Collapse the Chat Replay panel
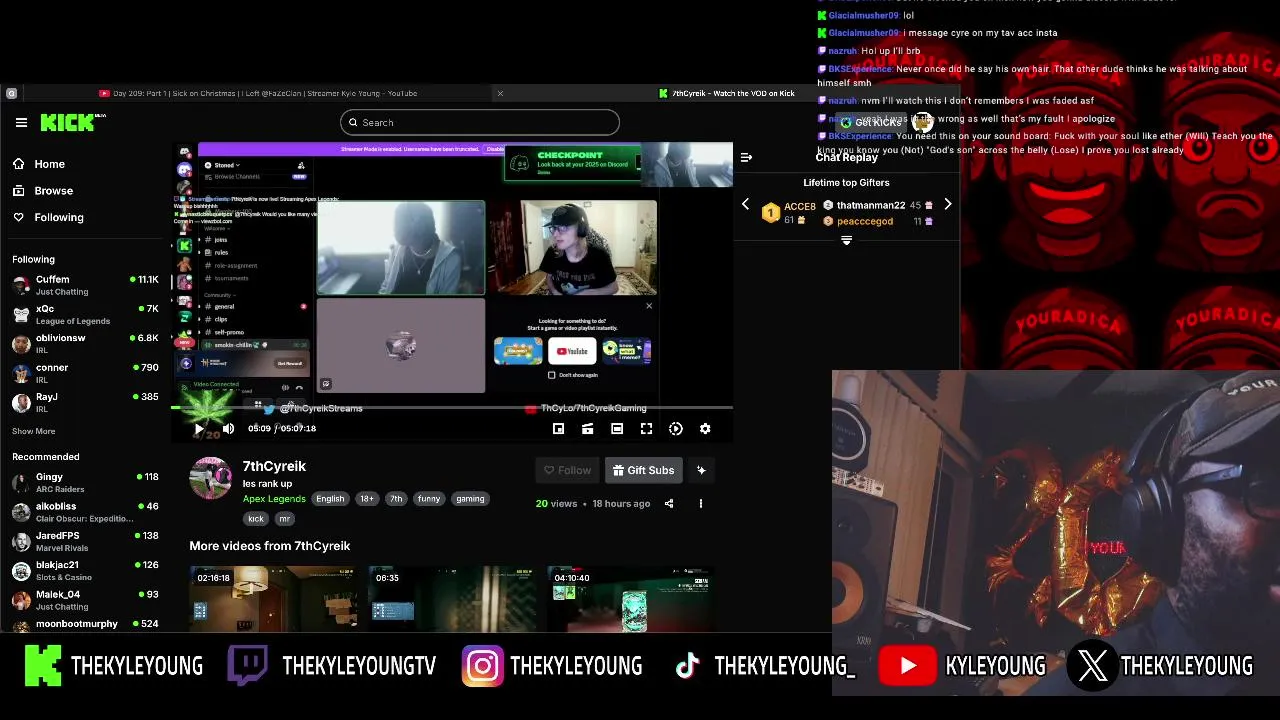Viewport: 1280px width, 720px height. [x=746, y=157]
